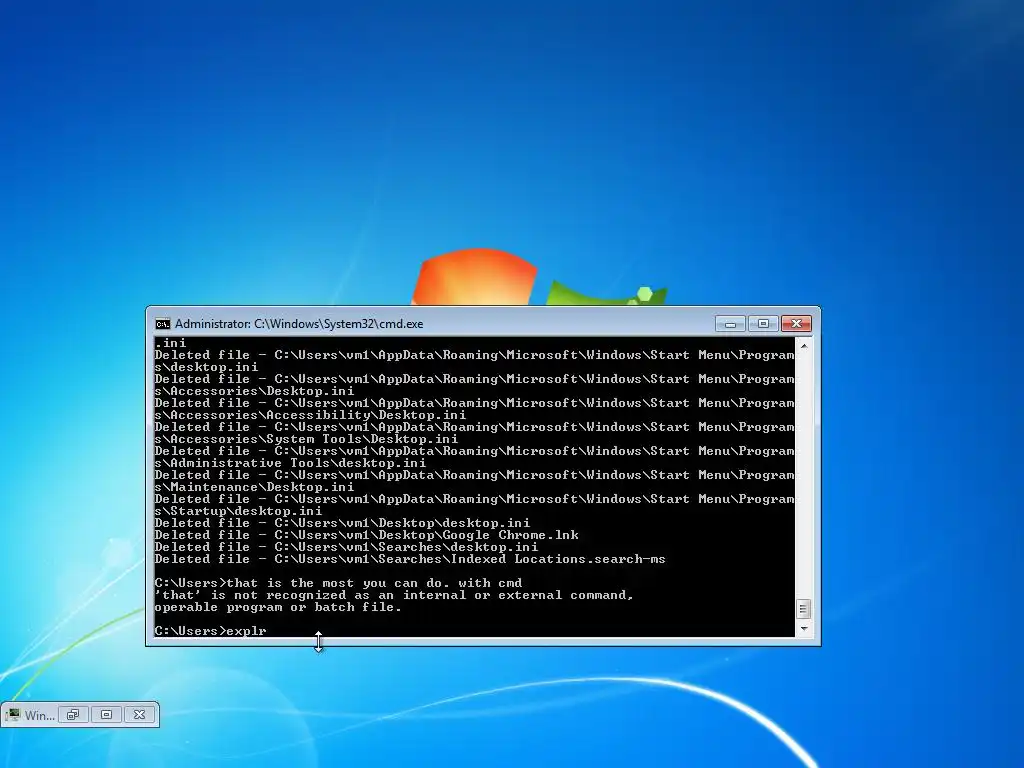Click the Searches\desktop.ini deleted line

[x=346, y=547]
